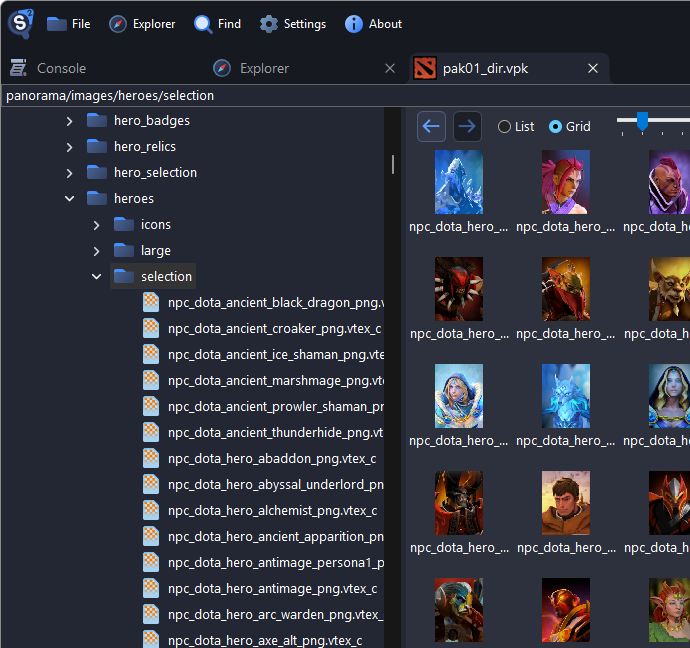This screenshot has height=648, width=690.
Task: Expand the hero_selection folder
Action: click(x=69, y=173)
